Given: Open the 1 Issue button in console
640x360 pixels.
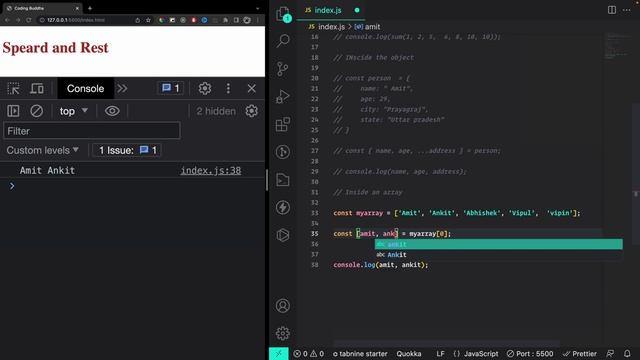Looking at the screenshot, I should [127, 150].
